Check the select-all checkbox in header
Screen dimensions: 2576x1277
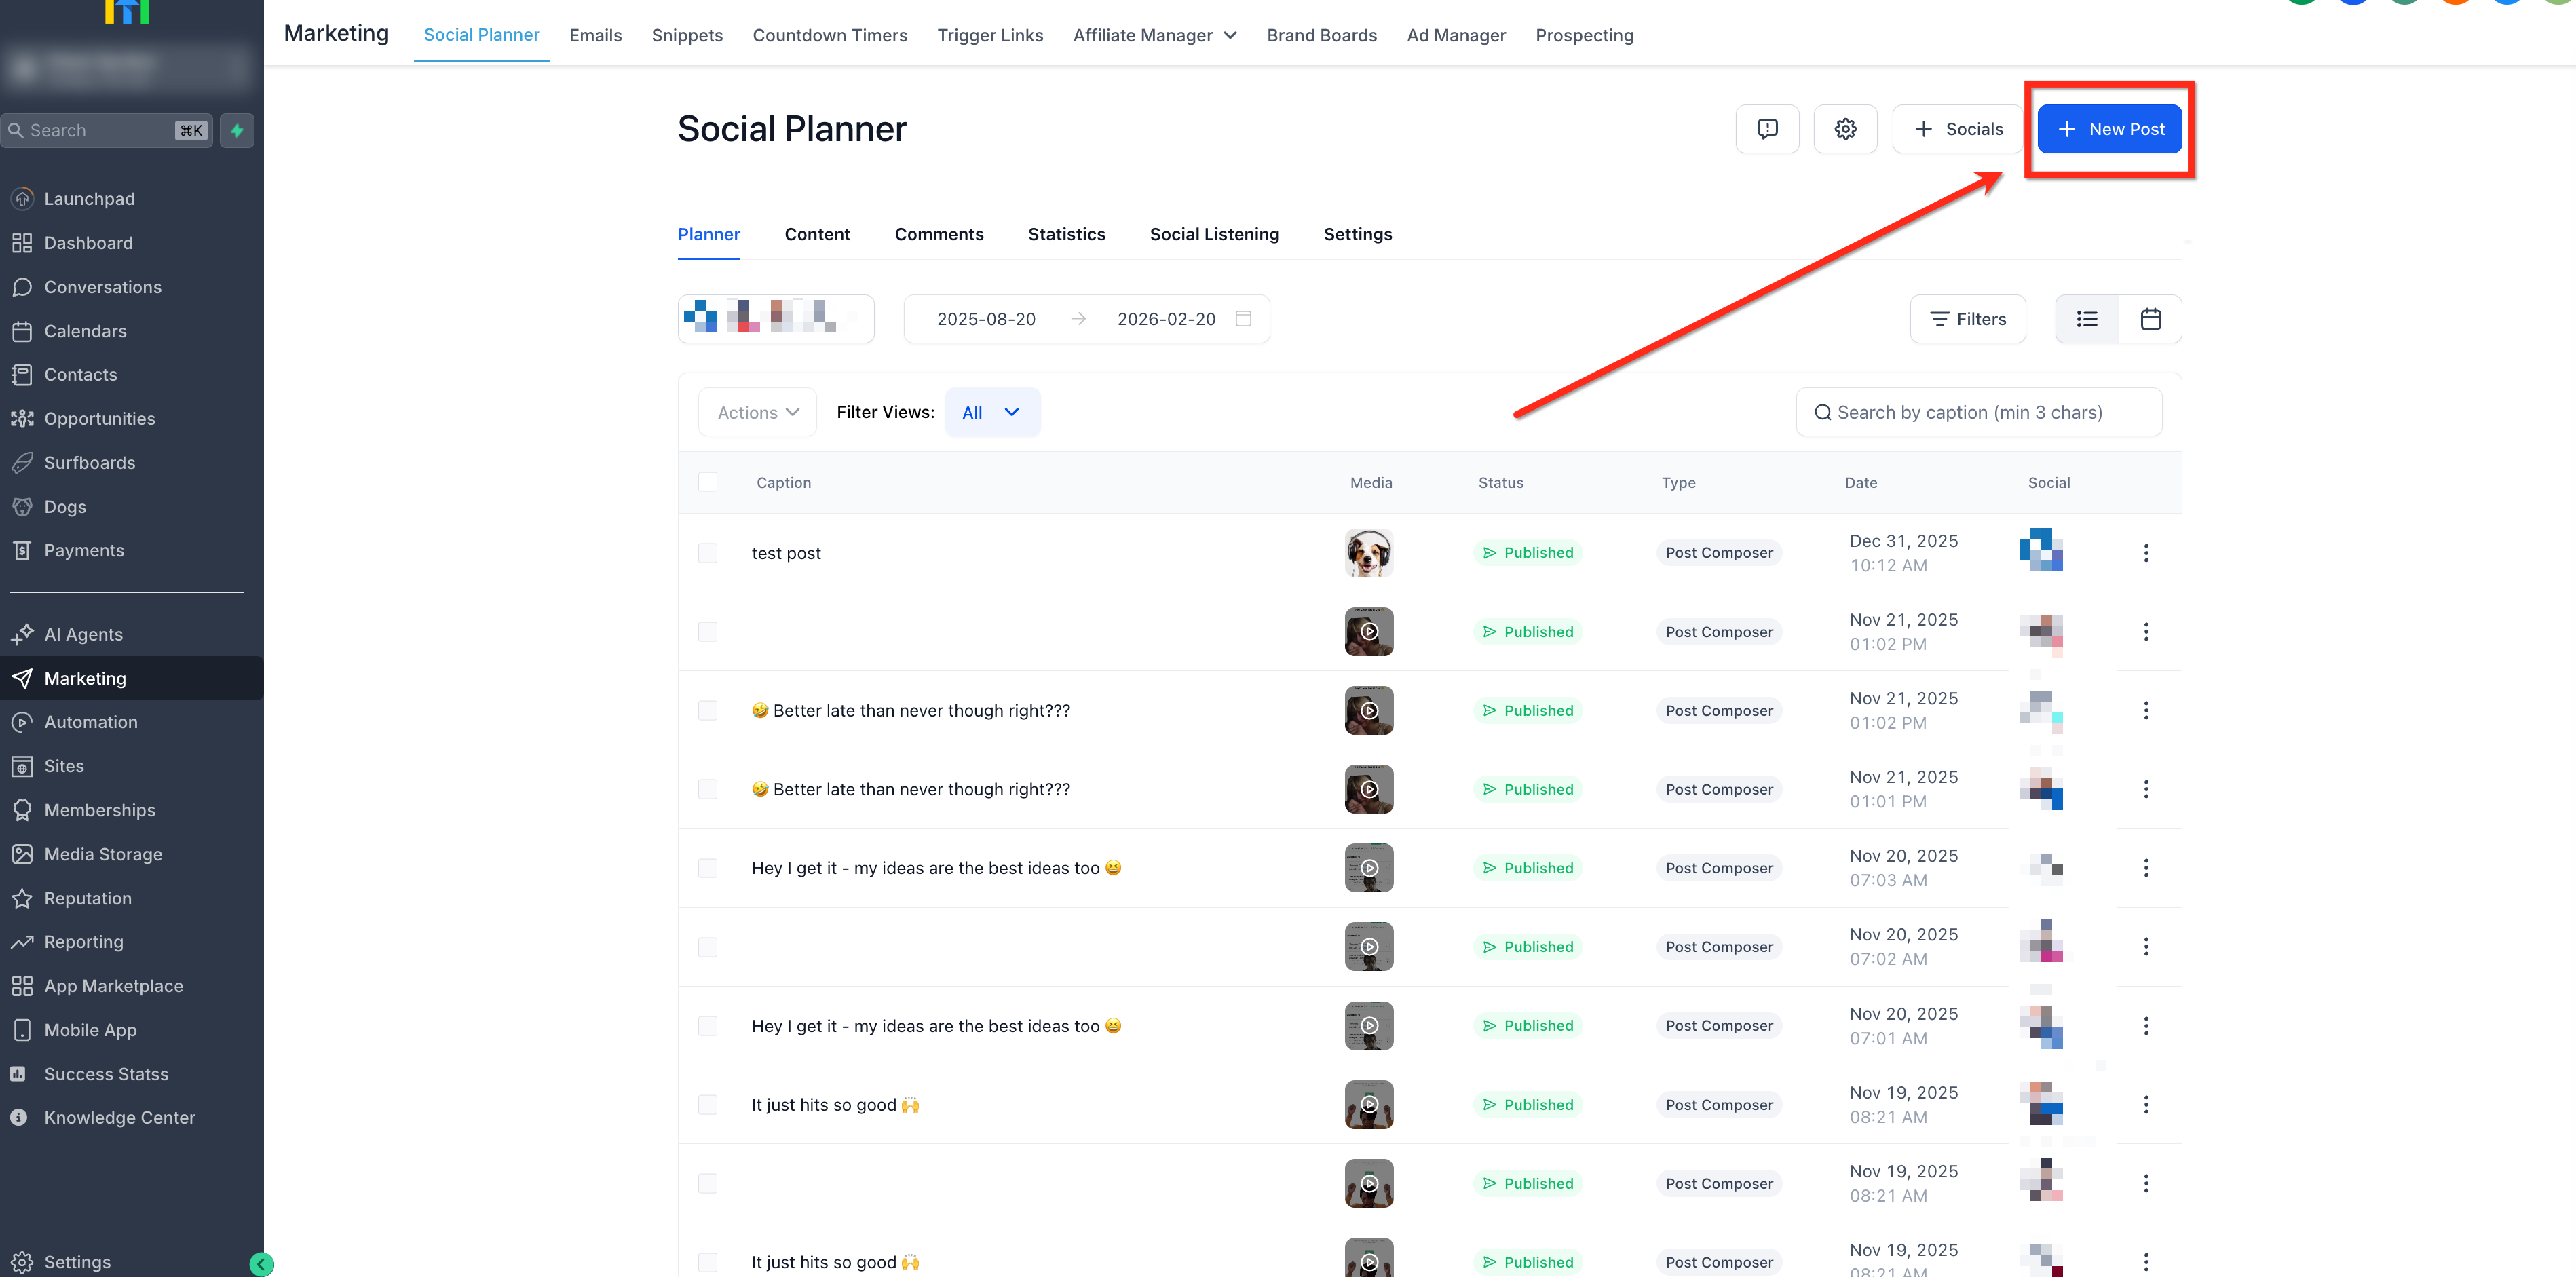pyautogui.click(x=708, y=482)
